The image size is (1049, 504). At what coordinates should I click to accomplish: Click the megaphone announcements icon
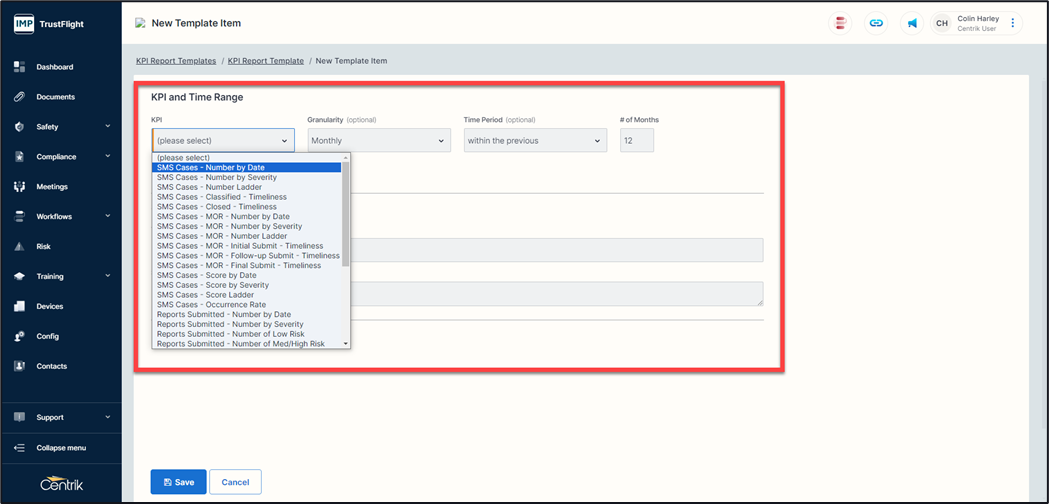click(x=911, y=23)
